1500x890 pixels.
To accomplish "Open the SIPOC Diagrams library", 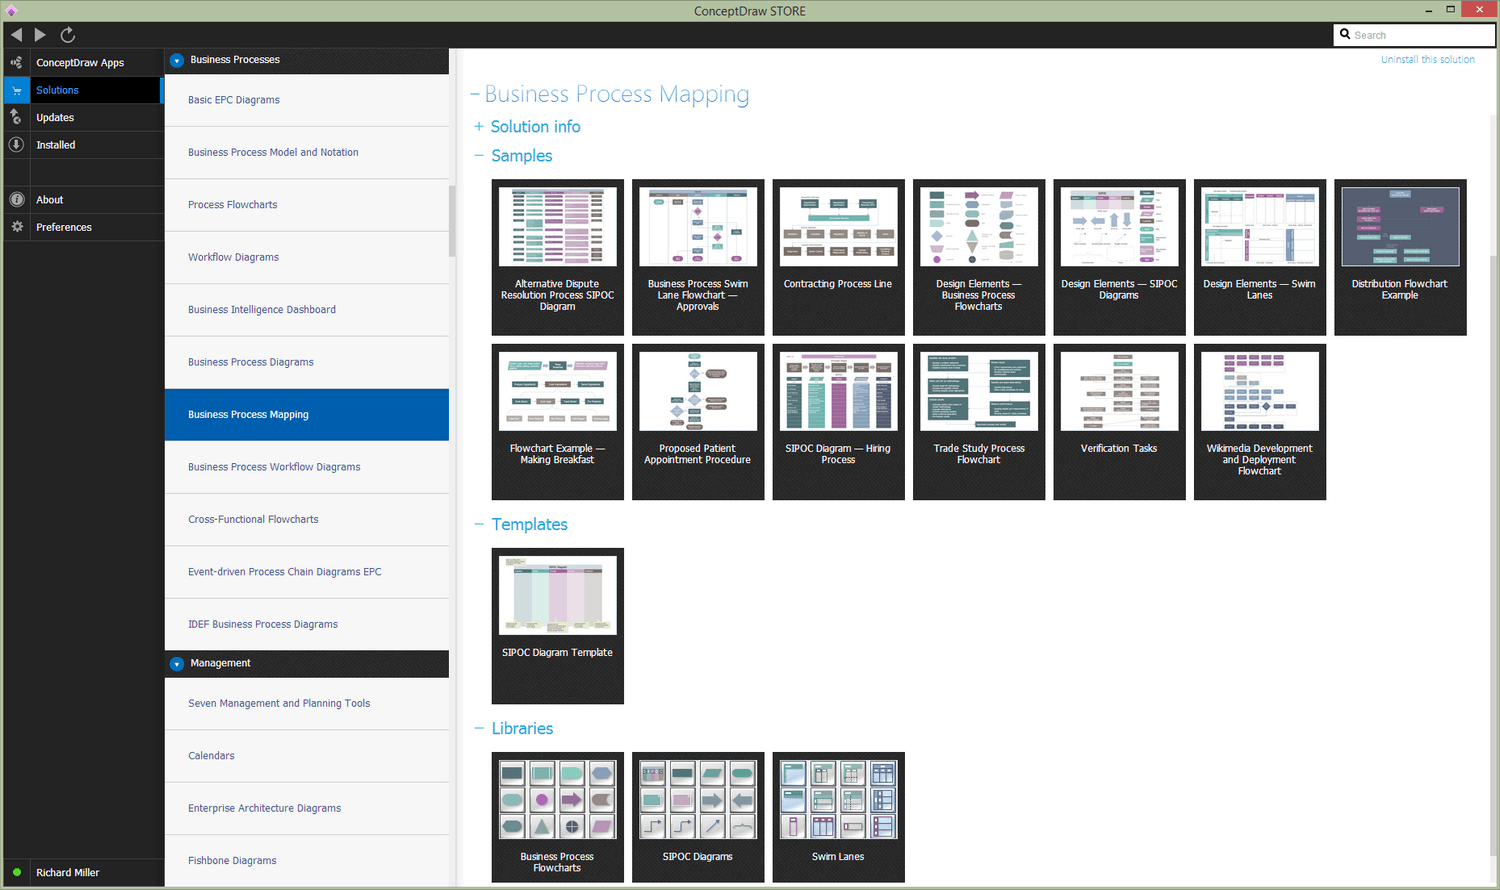I will [x=698, y=817].
